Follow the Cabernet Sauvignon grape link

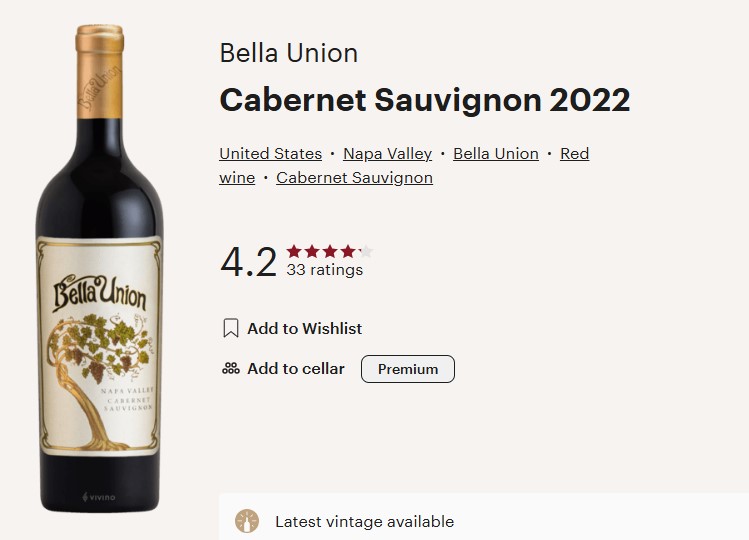coord(354,178)
